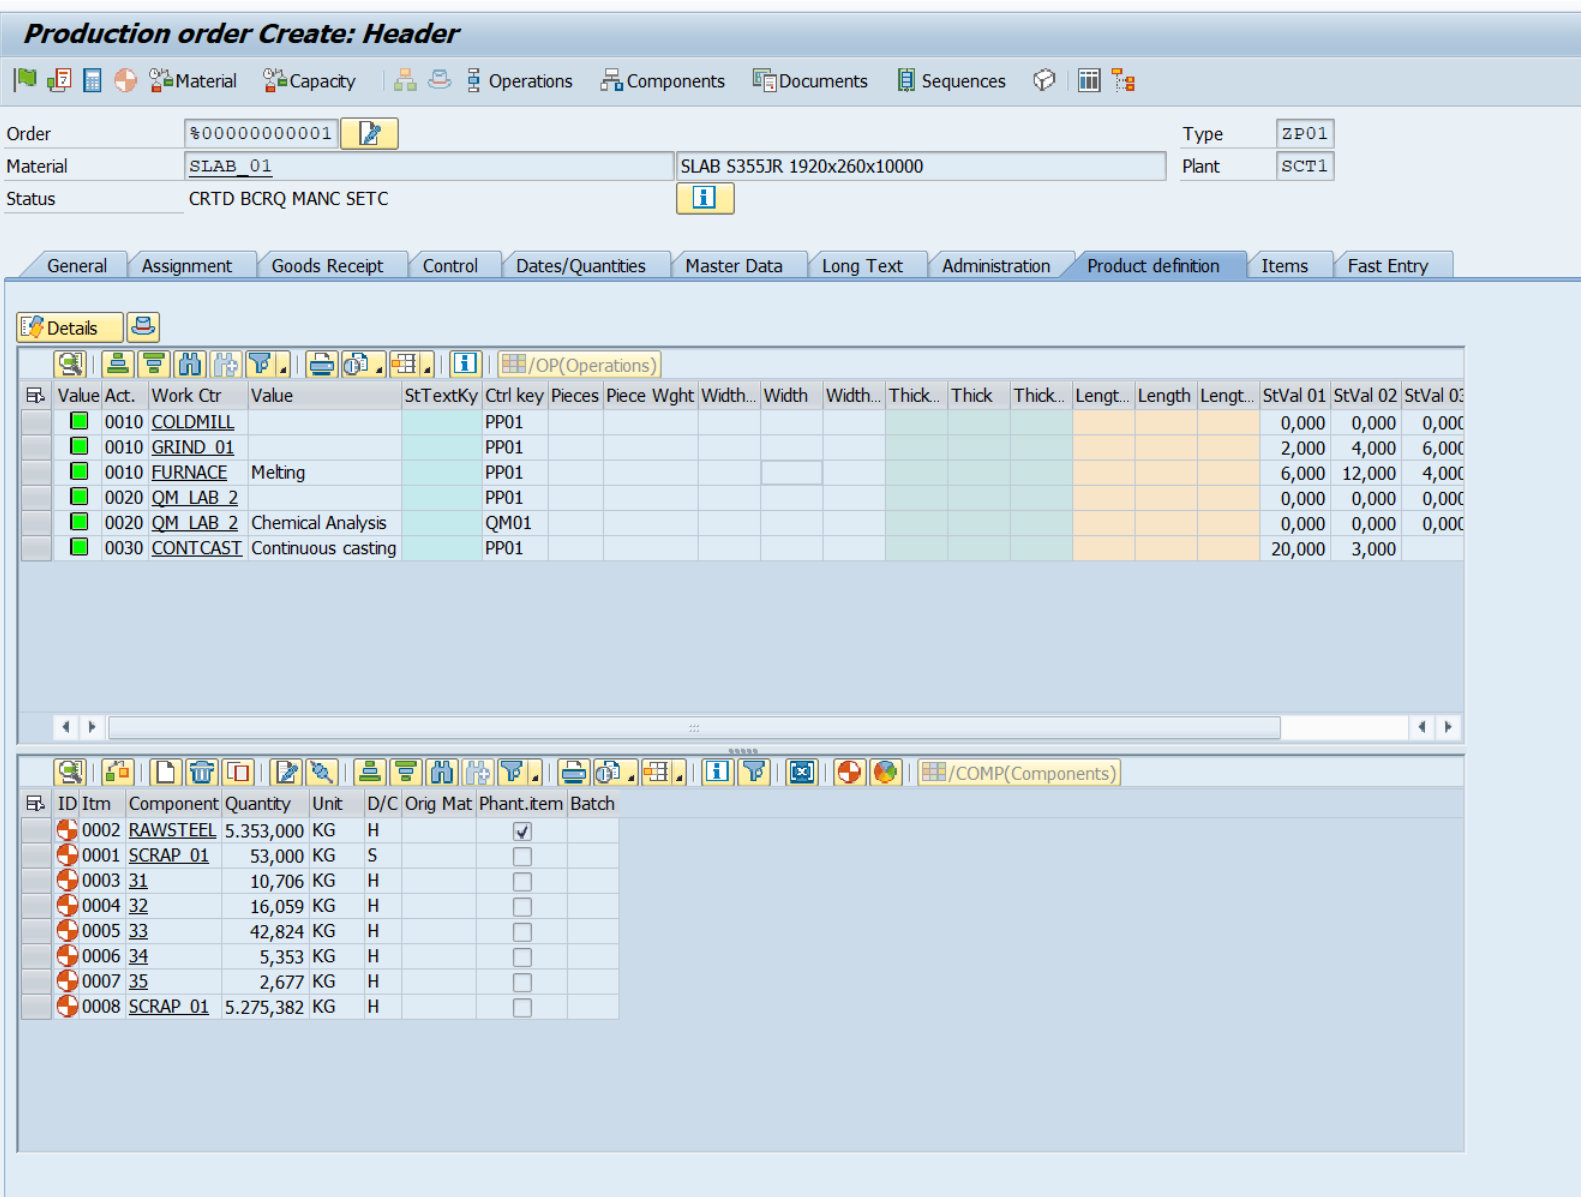The height and width of the screenshot is (1197, 1581).
Task: Open the FURNACE work center link
Action: coord(189,472)
